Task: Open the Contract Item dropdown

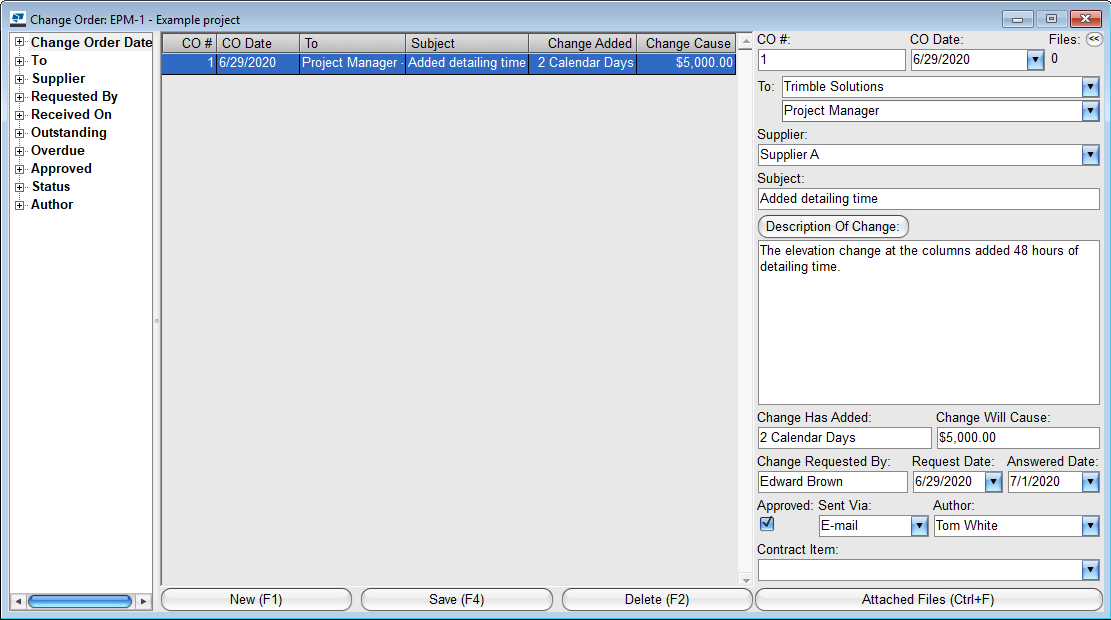Action: click(x=1090, y=570)
